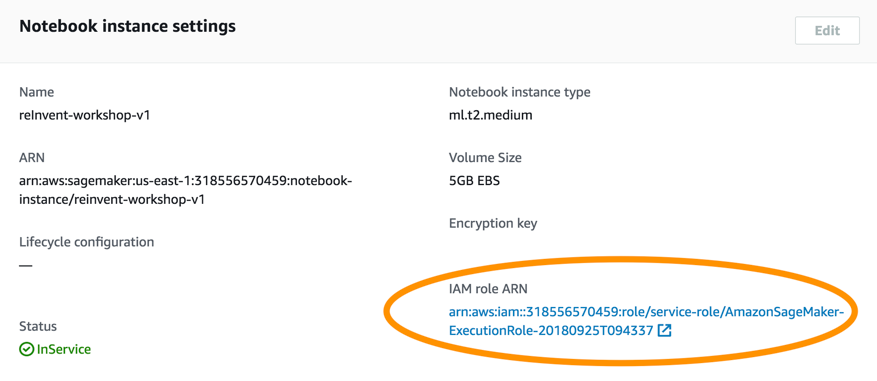877x381 pixels.
Task: Click the green InService check icon
Action: click(x=26, y=350)
